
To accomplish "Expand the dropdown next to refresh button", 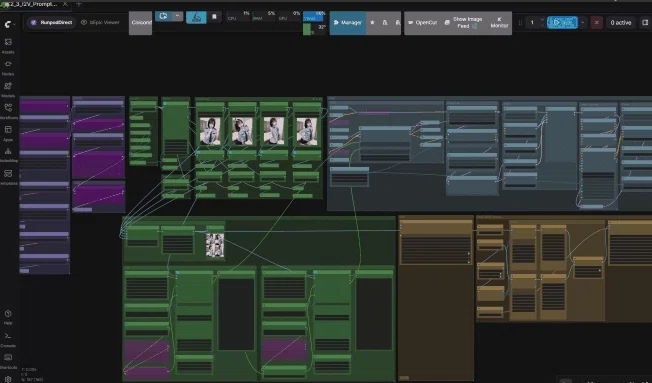I will coord(178,16).
